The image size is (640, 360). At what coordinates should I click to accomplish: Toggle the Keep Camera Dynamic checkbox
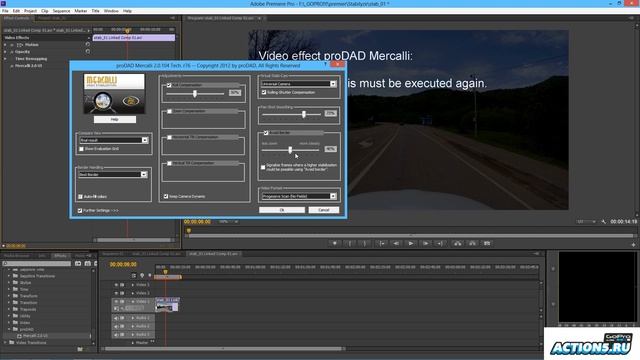point(166,196)
